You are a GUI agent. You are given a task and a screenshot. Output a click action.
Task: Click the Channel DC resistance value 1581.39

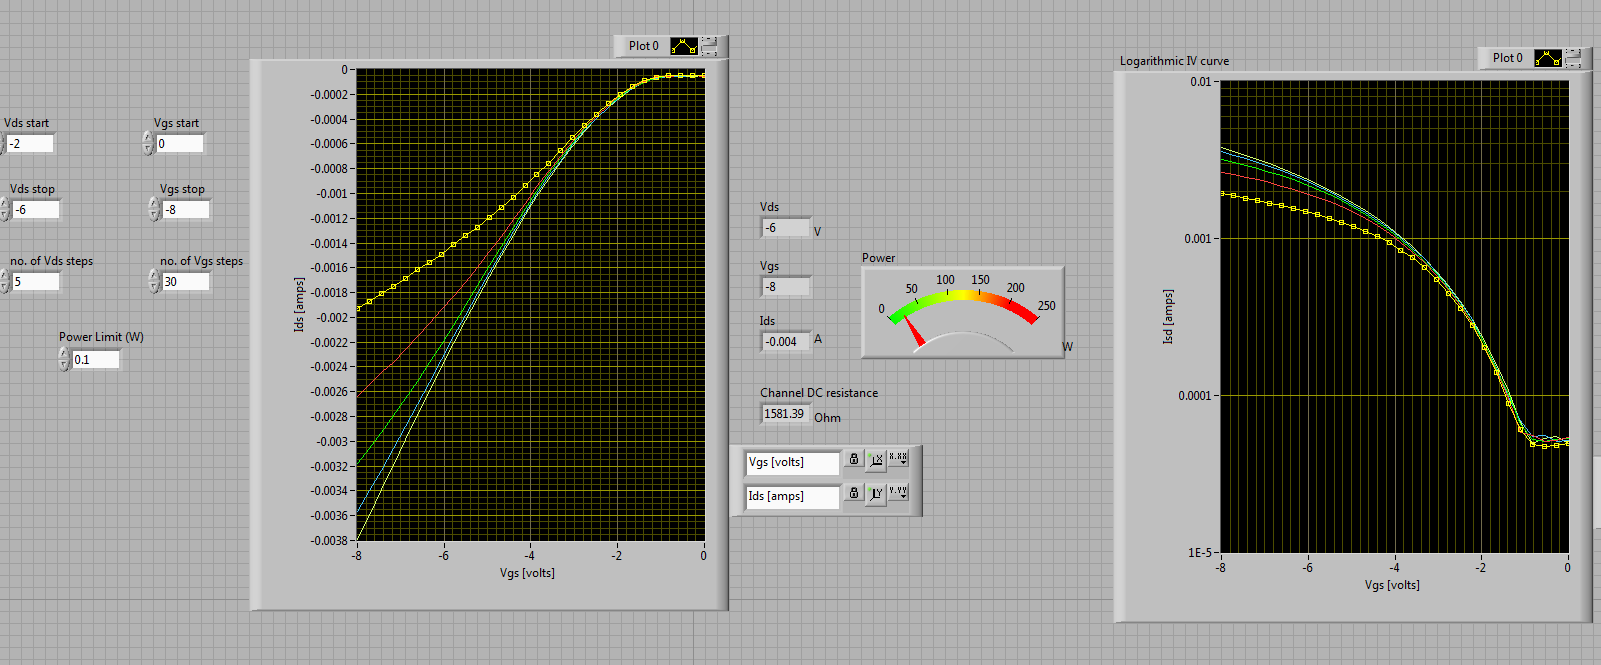coord(785,414)
